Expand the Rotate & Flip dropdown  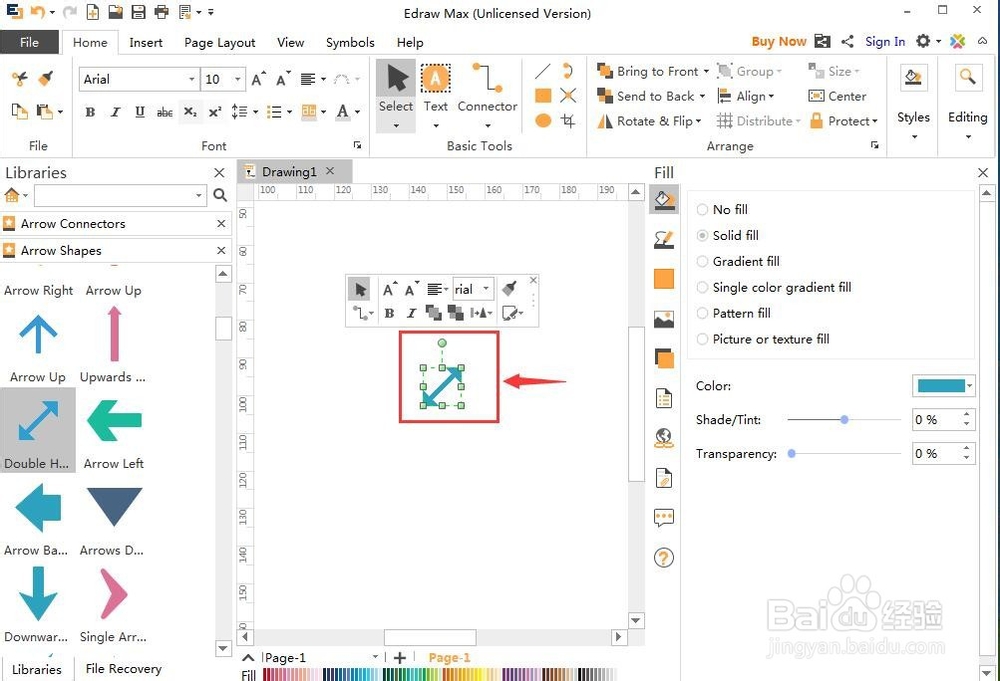click(699, 121)
